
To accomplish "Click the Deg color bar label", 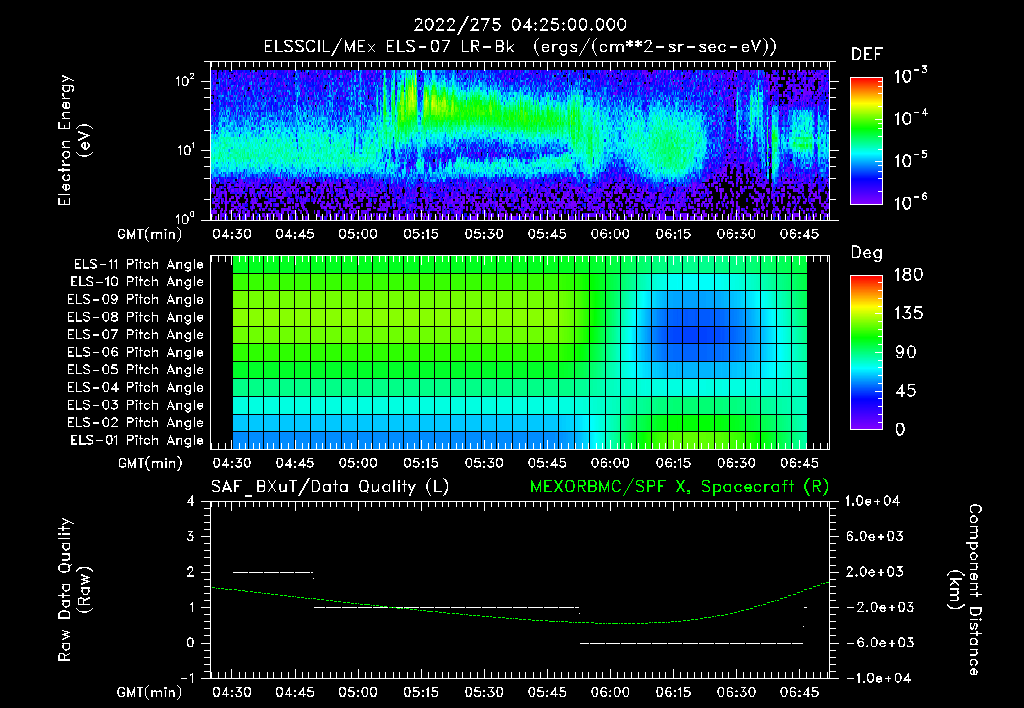I will [867, 253].
